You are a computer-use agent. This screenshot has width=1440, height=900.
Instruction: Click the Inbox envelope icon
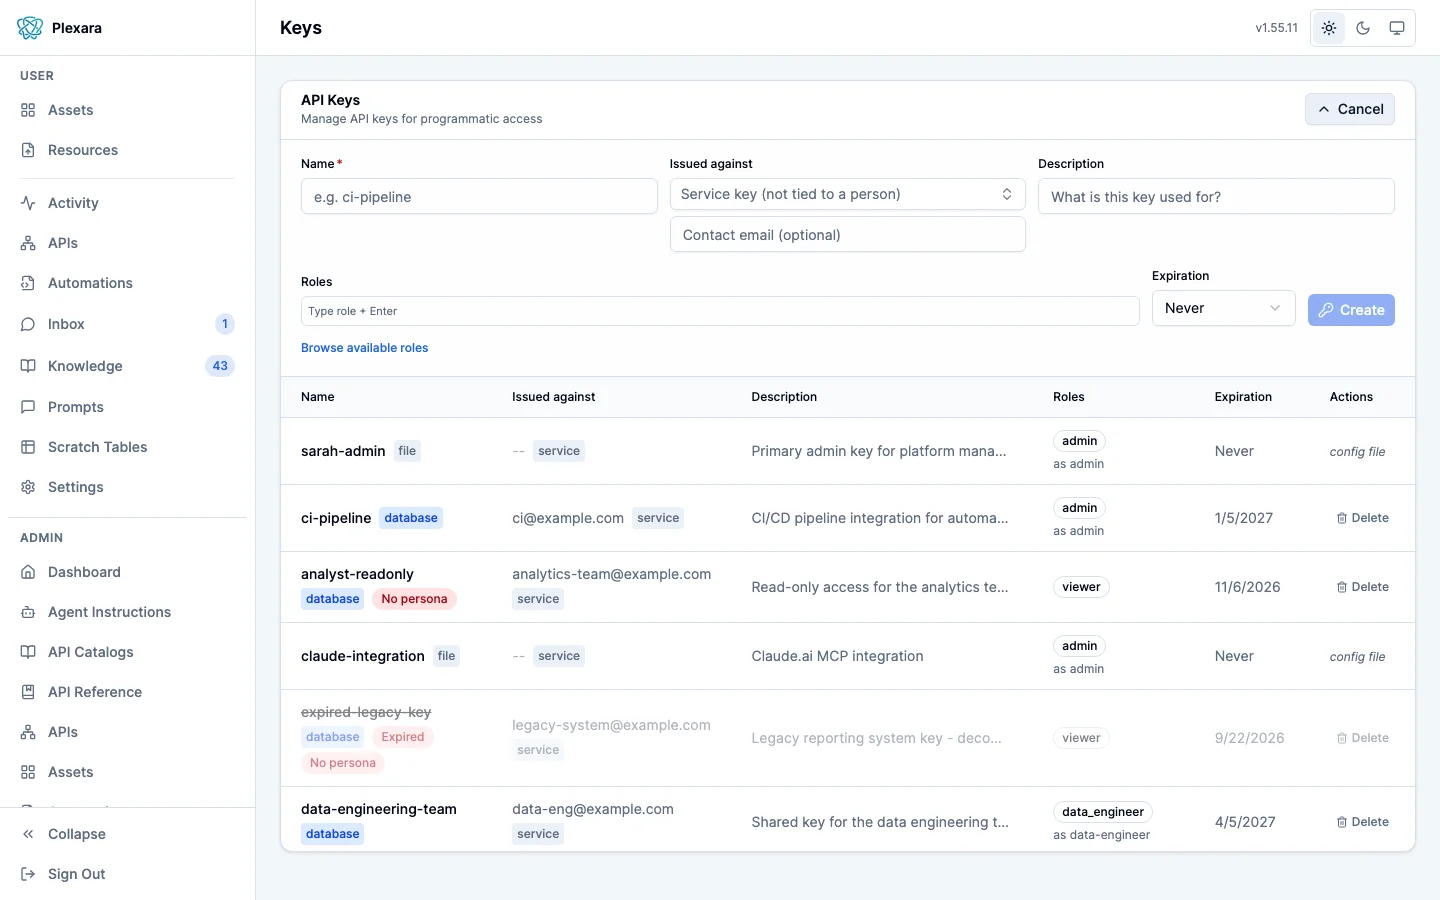(x=28, y=324)
